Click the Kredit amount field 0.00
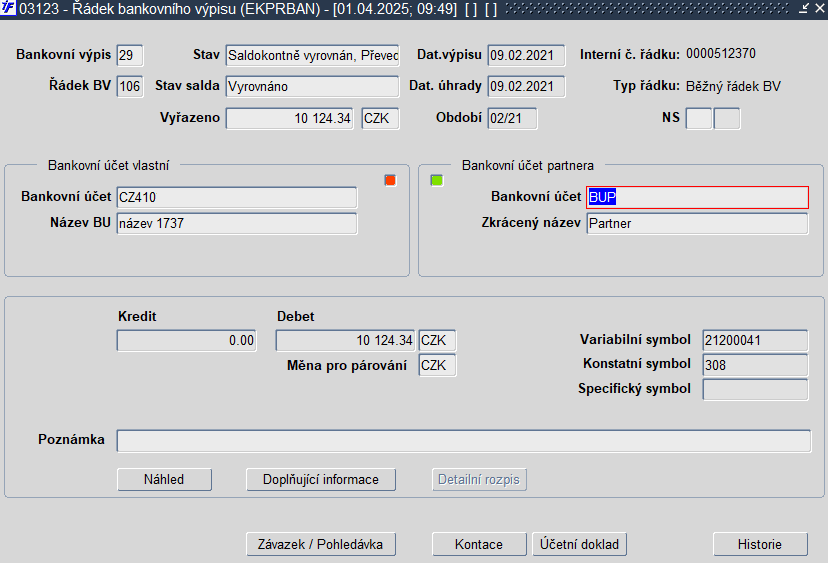The width and height of the screenshot is (828, 563). tap(186, 341)
